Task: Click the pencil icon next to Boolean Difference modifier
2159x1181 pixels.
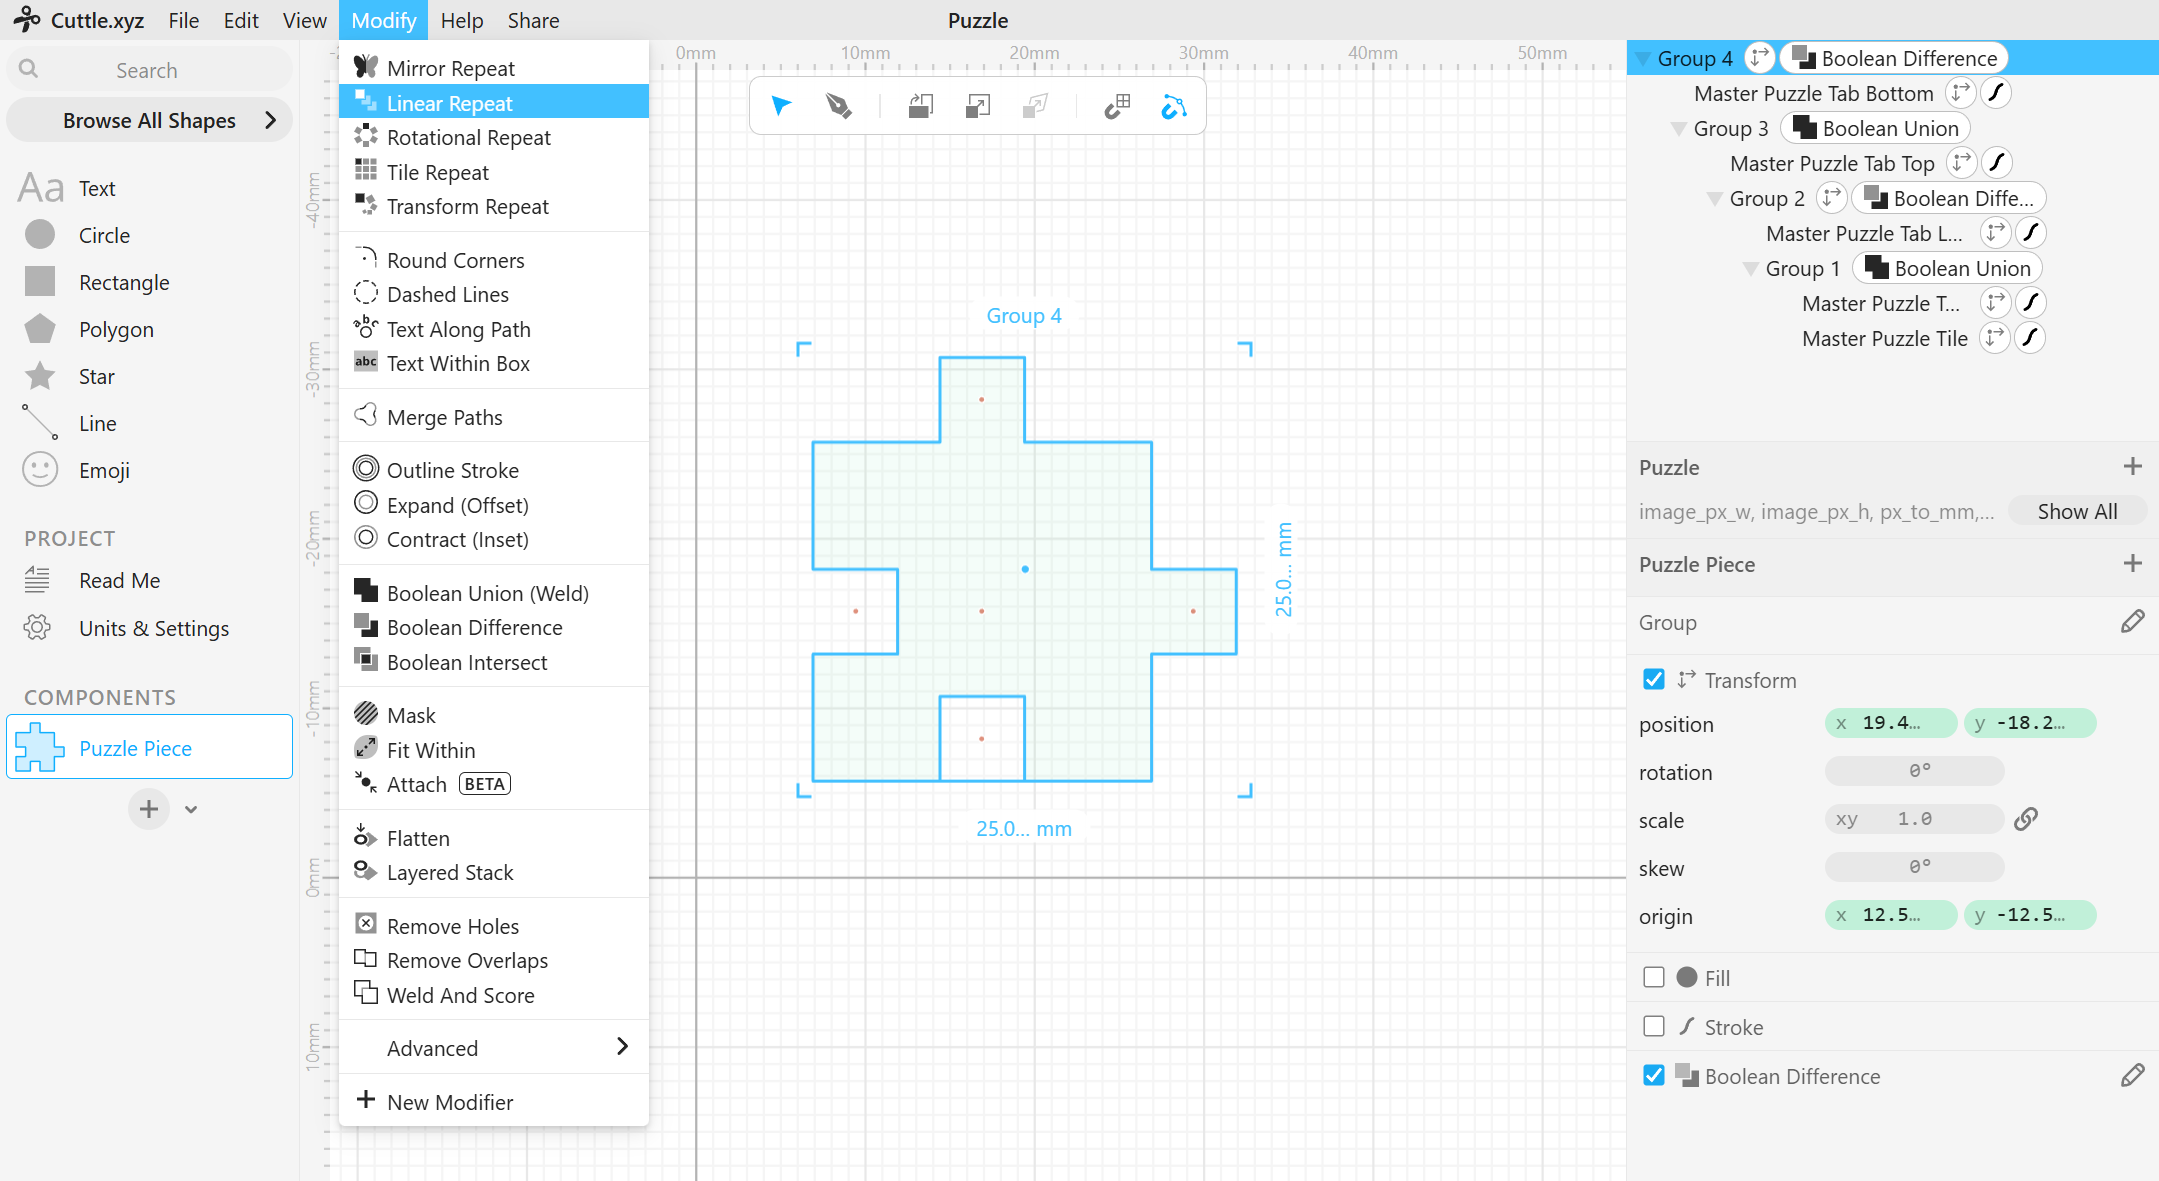Action: click(2132, 1076)
